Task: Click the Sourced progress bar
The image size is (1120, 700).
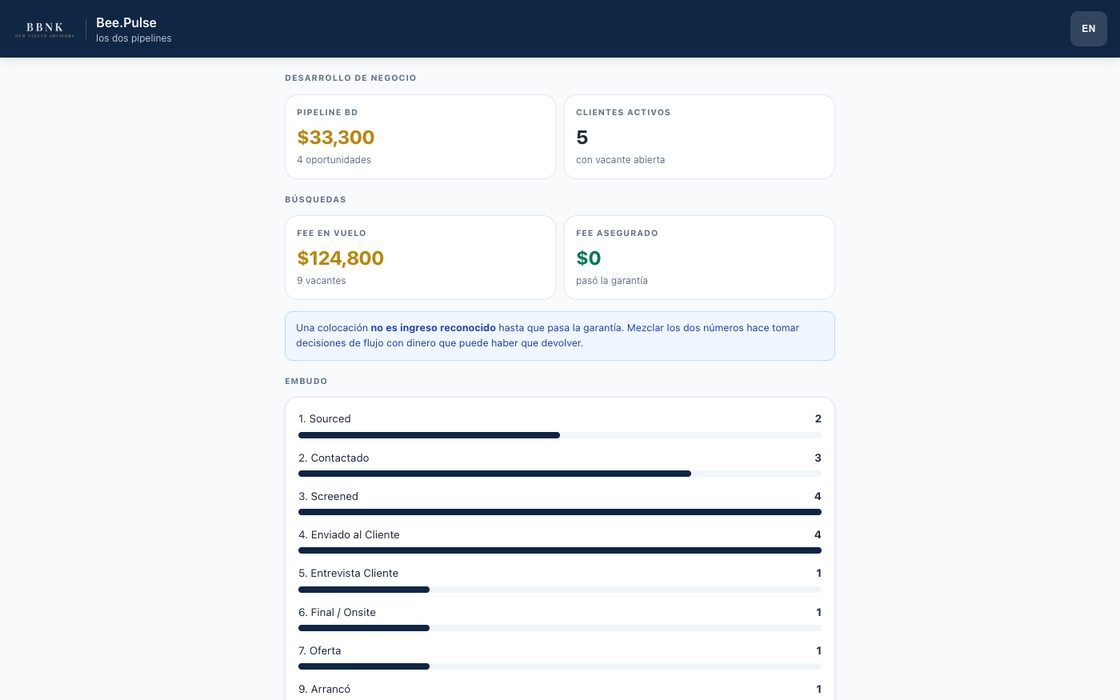Action: [x=559, y=435]
